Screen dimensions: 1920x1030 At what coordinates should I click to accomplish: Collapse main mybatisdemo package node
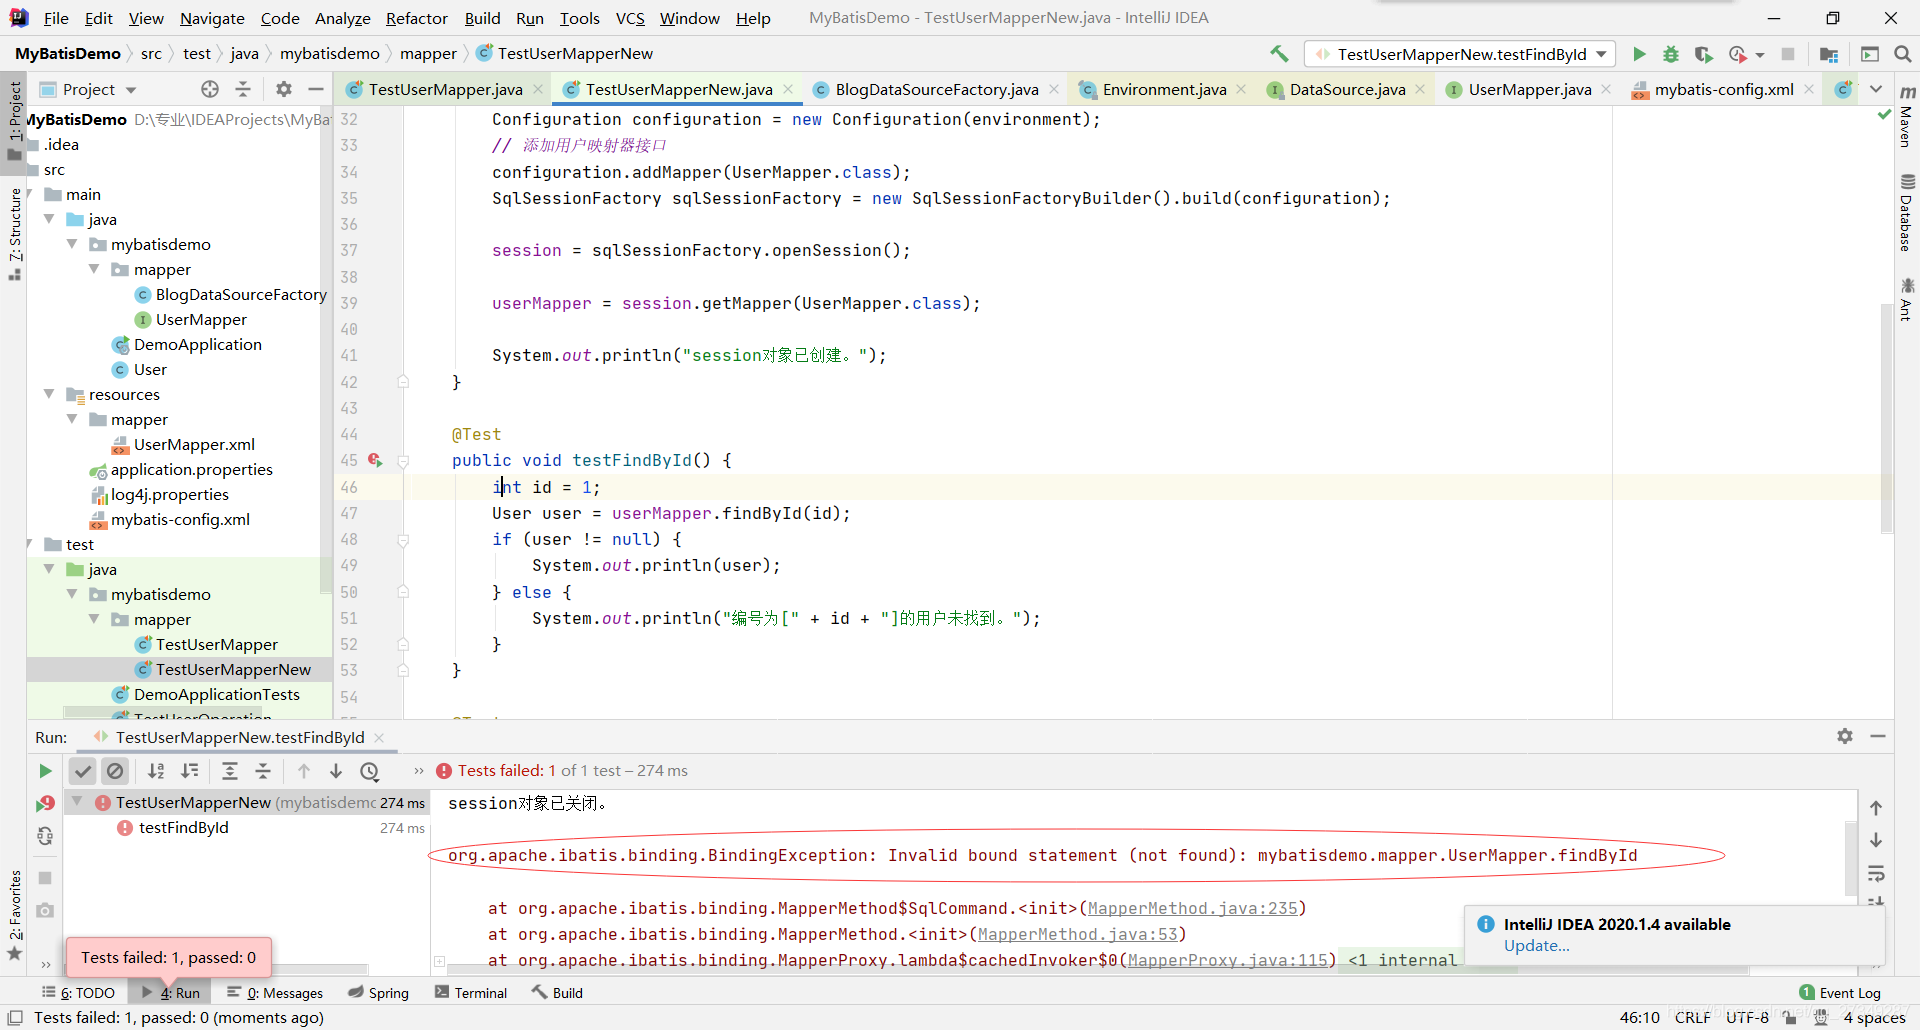click(72, 244)
